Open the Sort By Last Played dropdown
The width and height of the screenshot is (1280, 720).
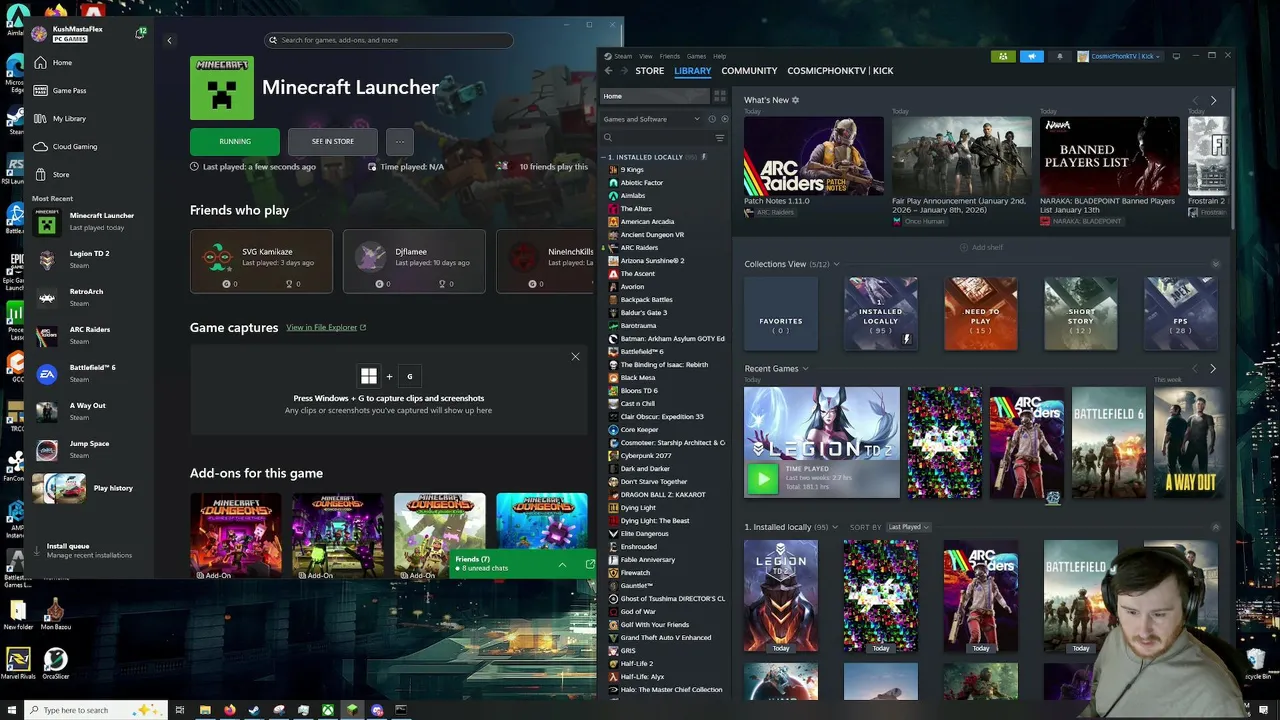point(908,527)
